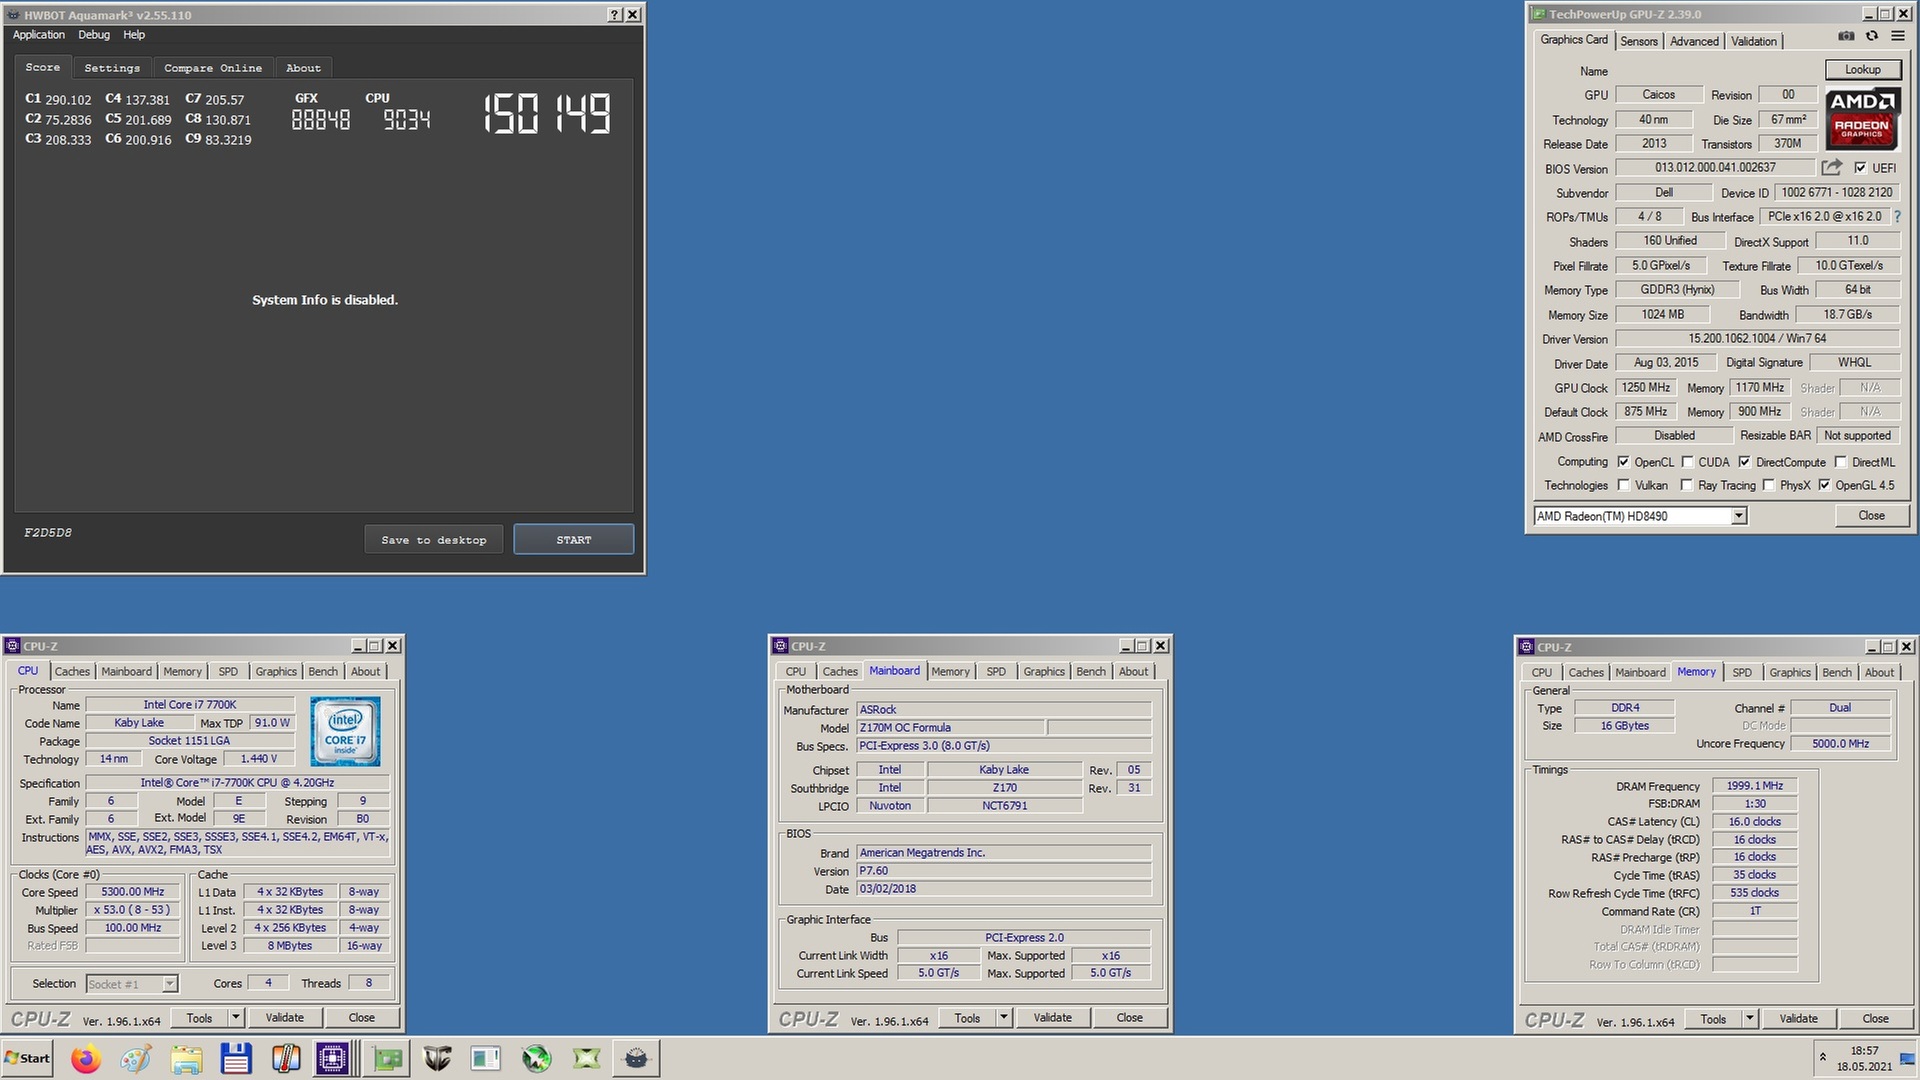The width and height of the screenshot is (1920, 1080).
Task: Click the green X DirectX taskbar icon
Action: point(587,1058)
